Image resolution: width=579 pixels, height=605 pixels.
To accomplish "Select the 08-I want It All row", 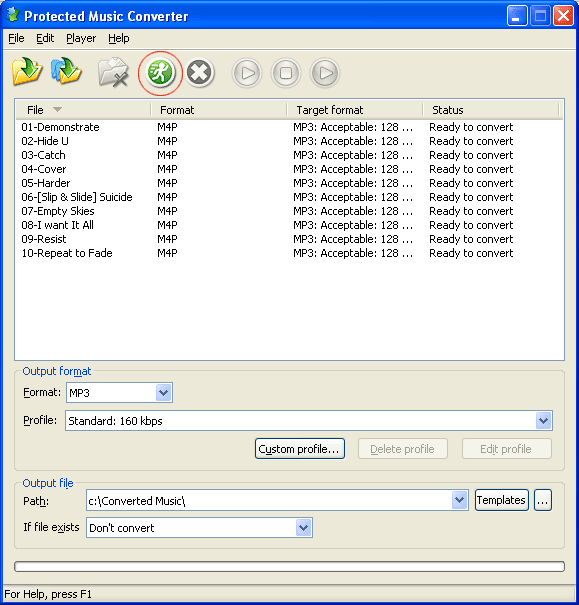I will [x=289, y=225].
